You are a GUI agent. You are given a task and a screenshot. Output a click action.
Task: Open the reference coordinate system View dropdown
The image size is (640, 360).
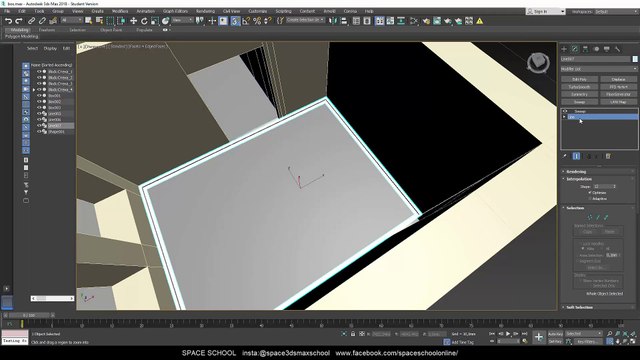pos(182,20)
